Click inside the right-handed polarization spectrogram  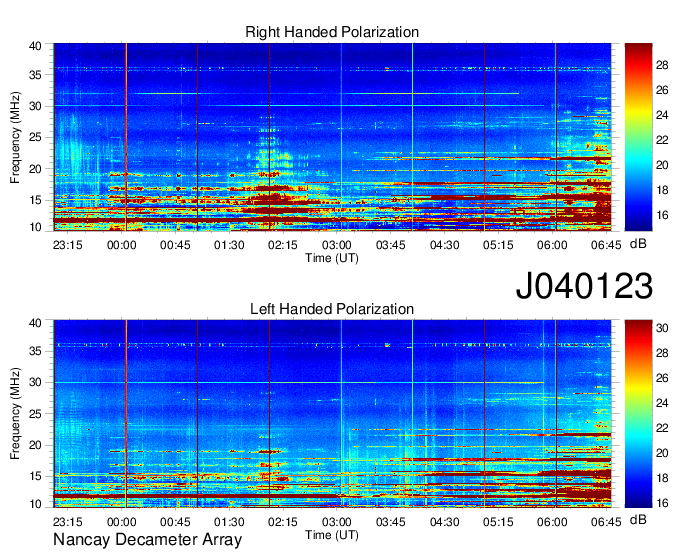click(332, 137)
